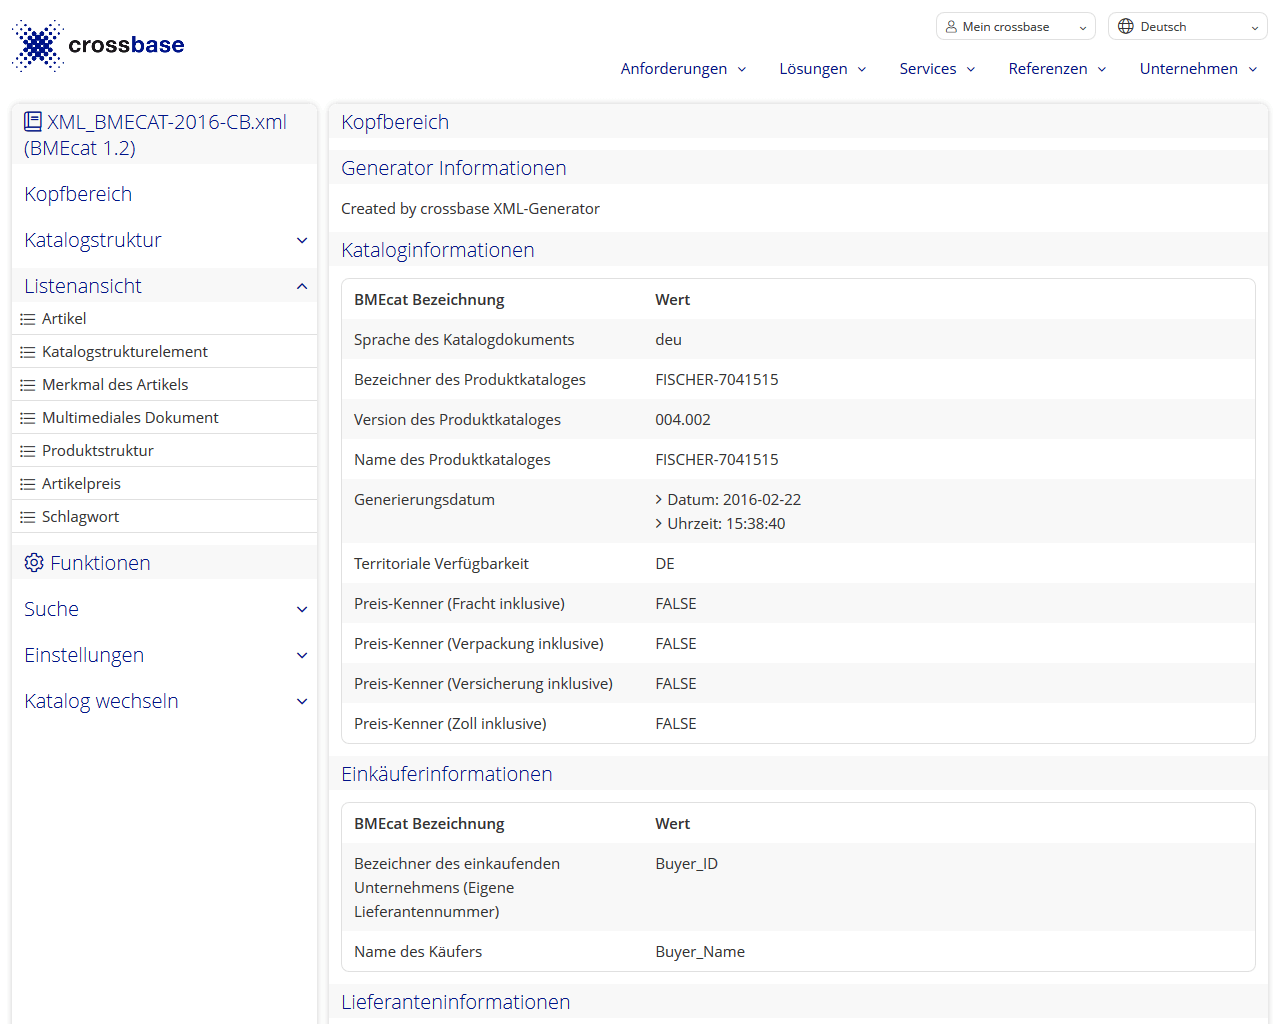Click the Lieferanteninformationen heading
1280x1024 pixels.
[x=456, y=1002]
